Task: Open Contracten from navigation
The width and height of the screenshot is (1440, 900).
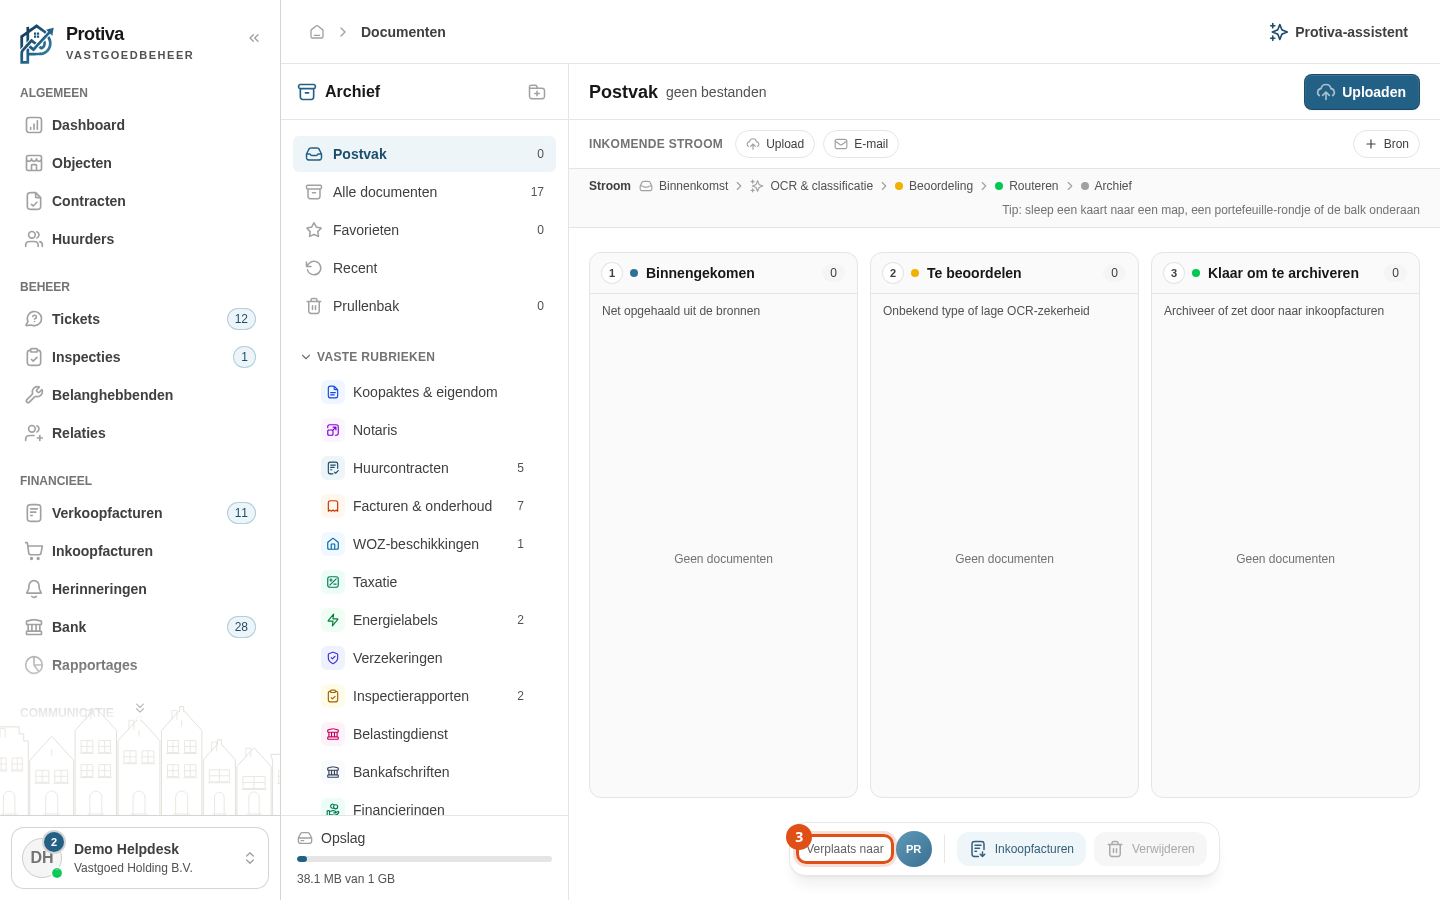Action: (140, 201)
